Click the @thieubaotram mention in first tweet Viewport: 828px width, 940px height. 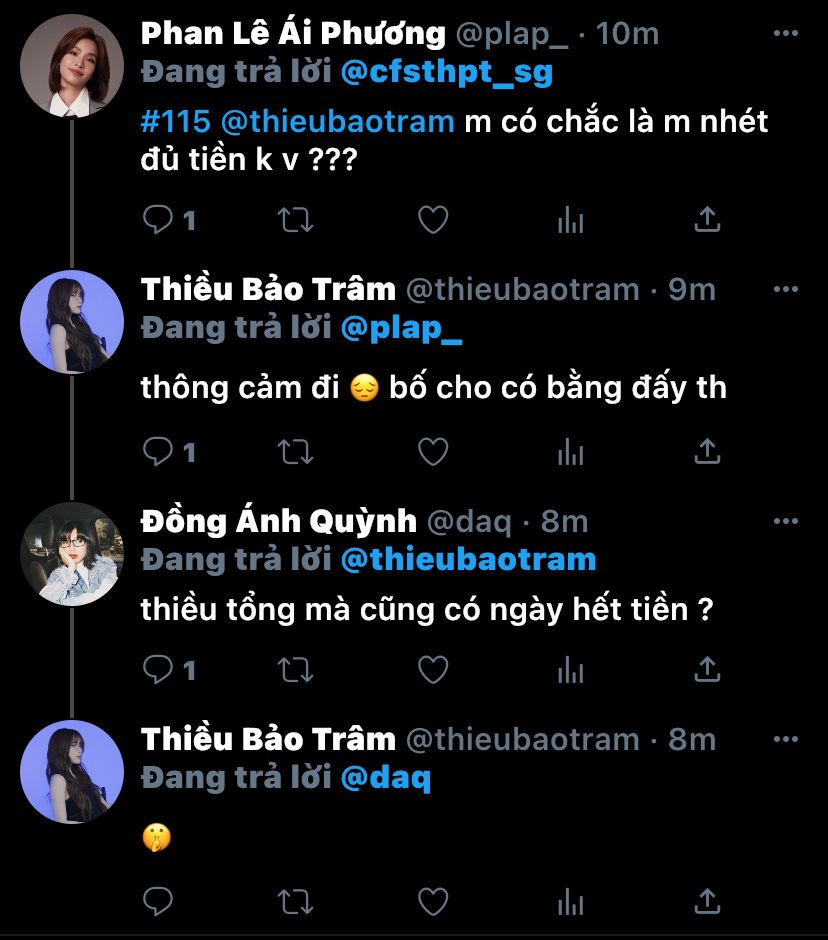click(336, 123)
